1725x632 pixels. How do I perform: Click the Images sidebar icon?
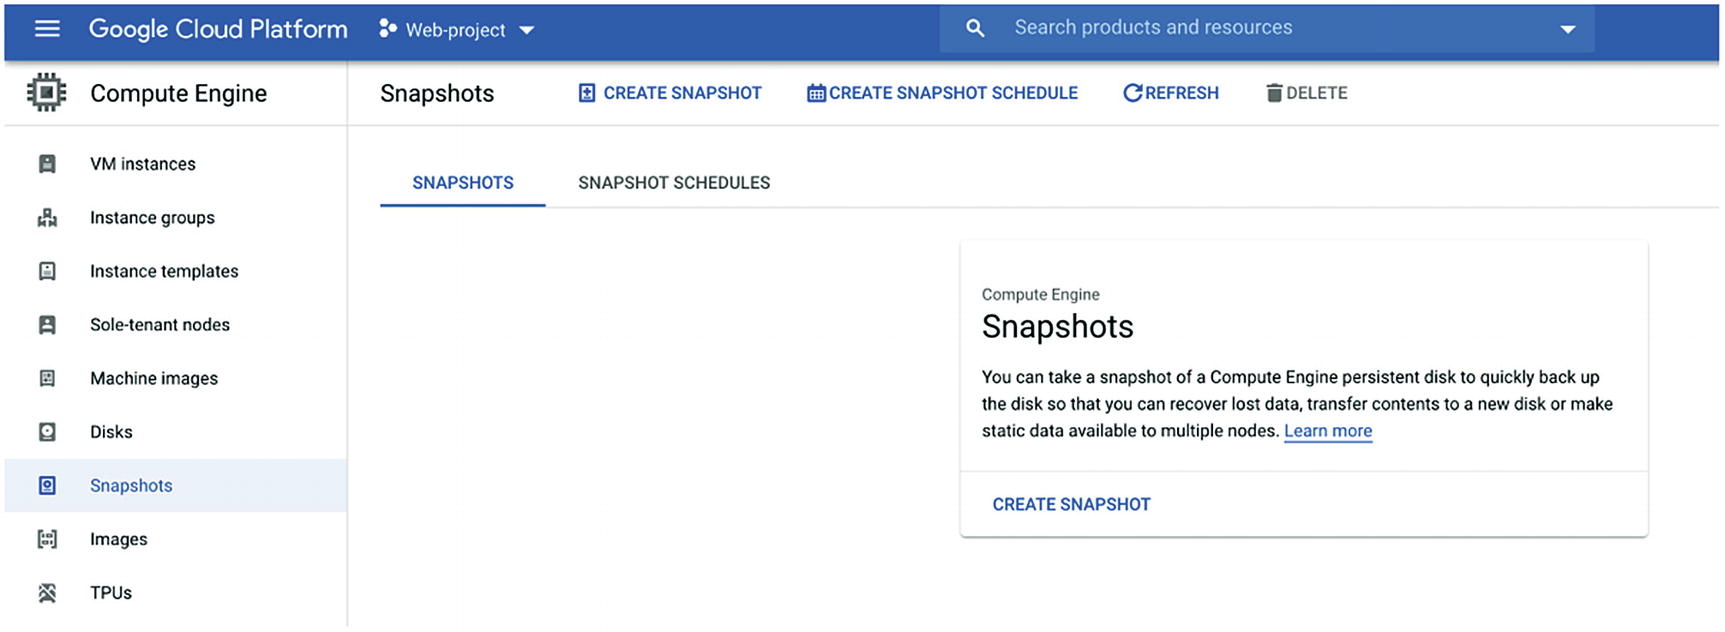click(47, 539)
